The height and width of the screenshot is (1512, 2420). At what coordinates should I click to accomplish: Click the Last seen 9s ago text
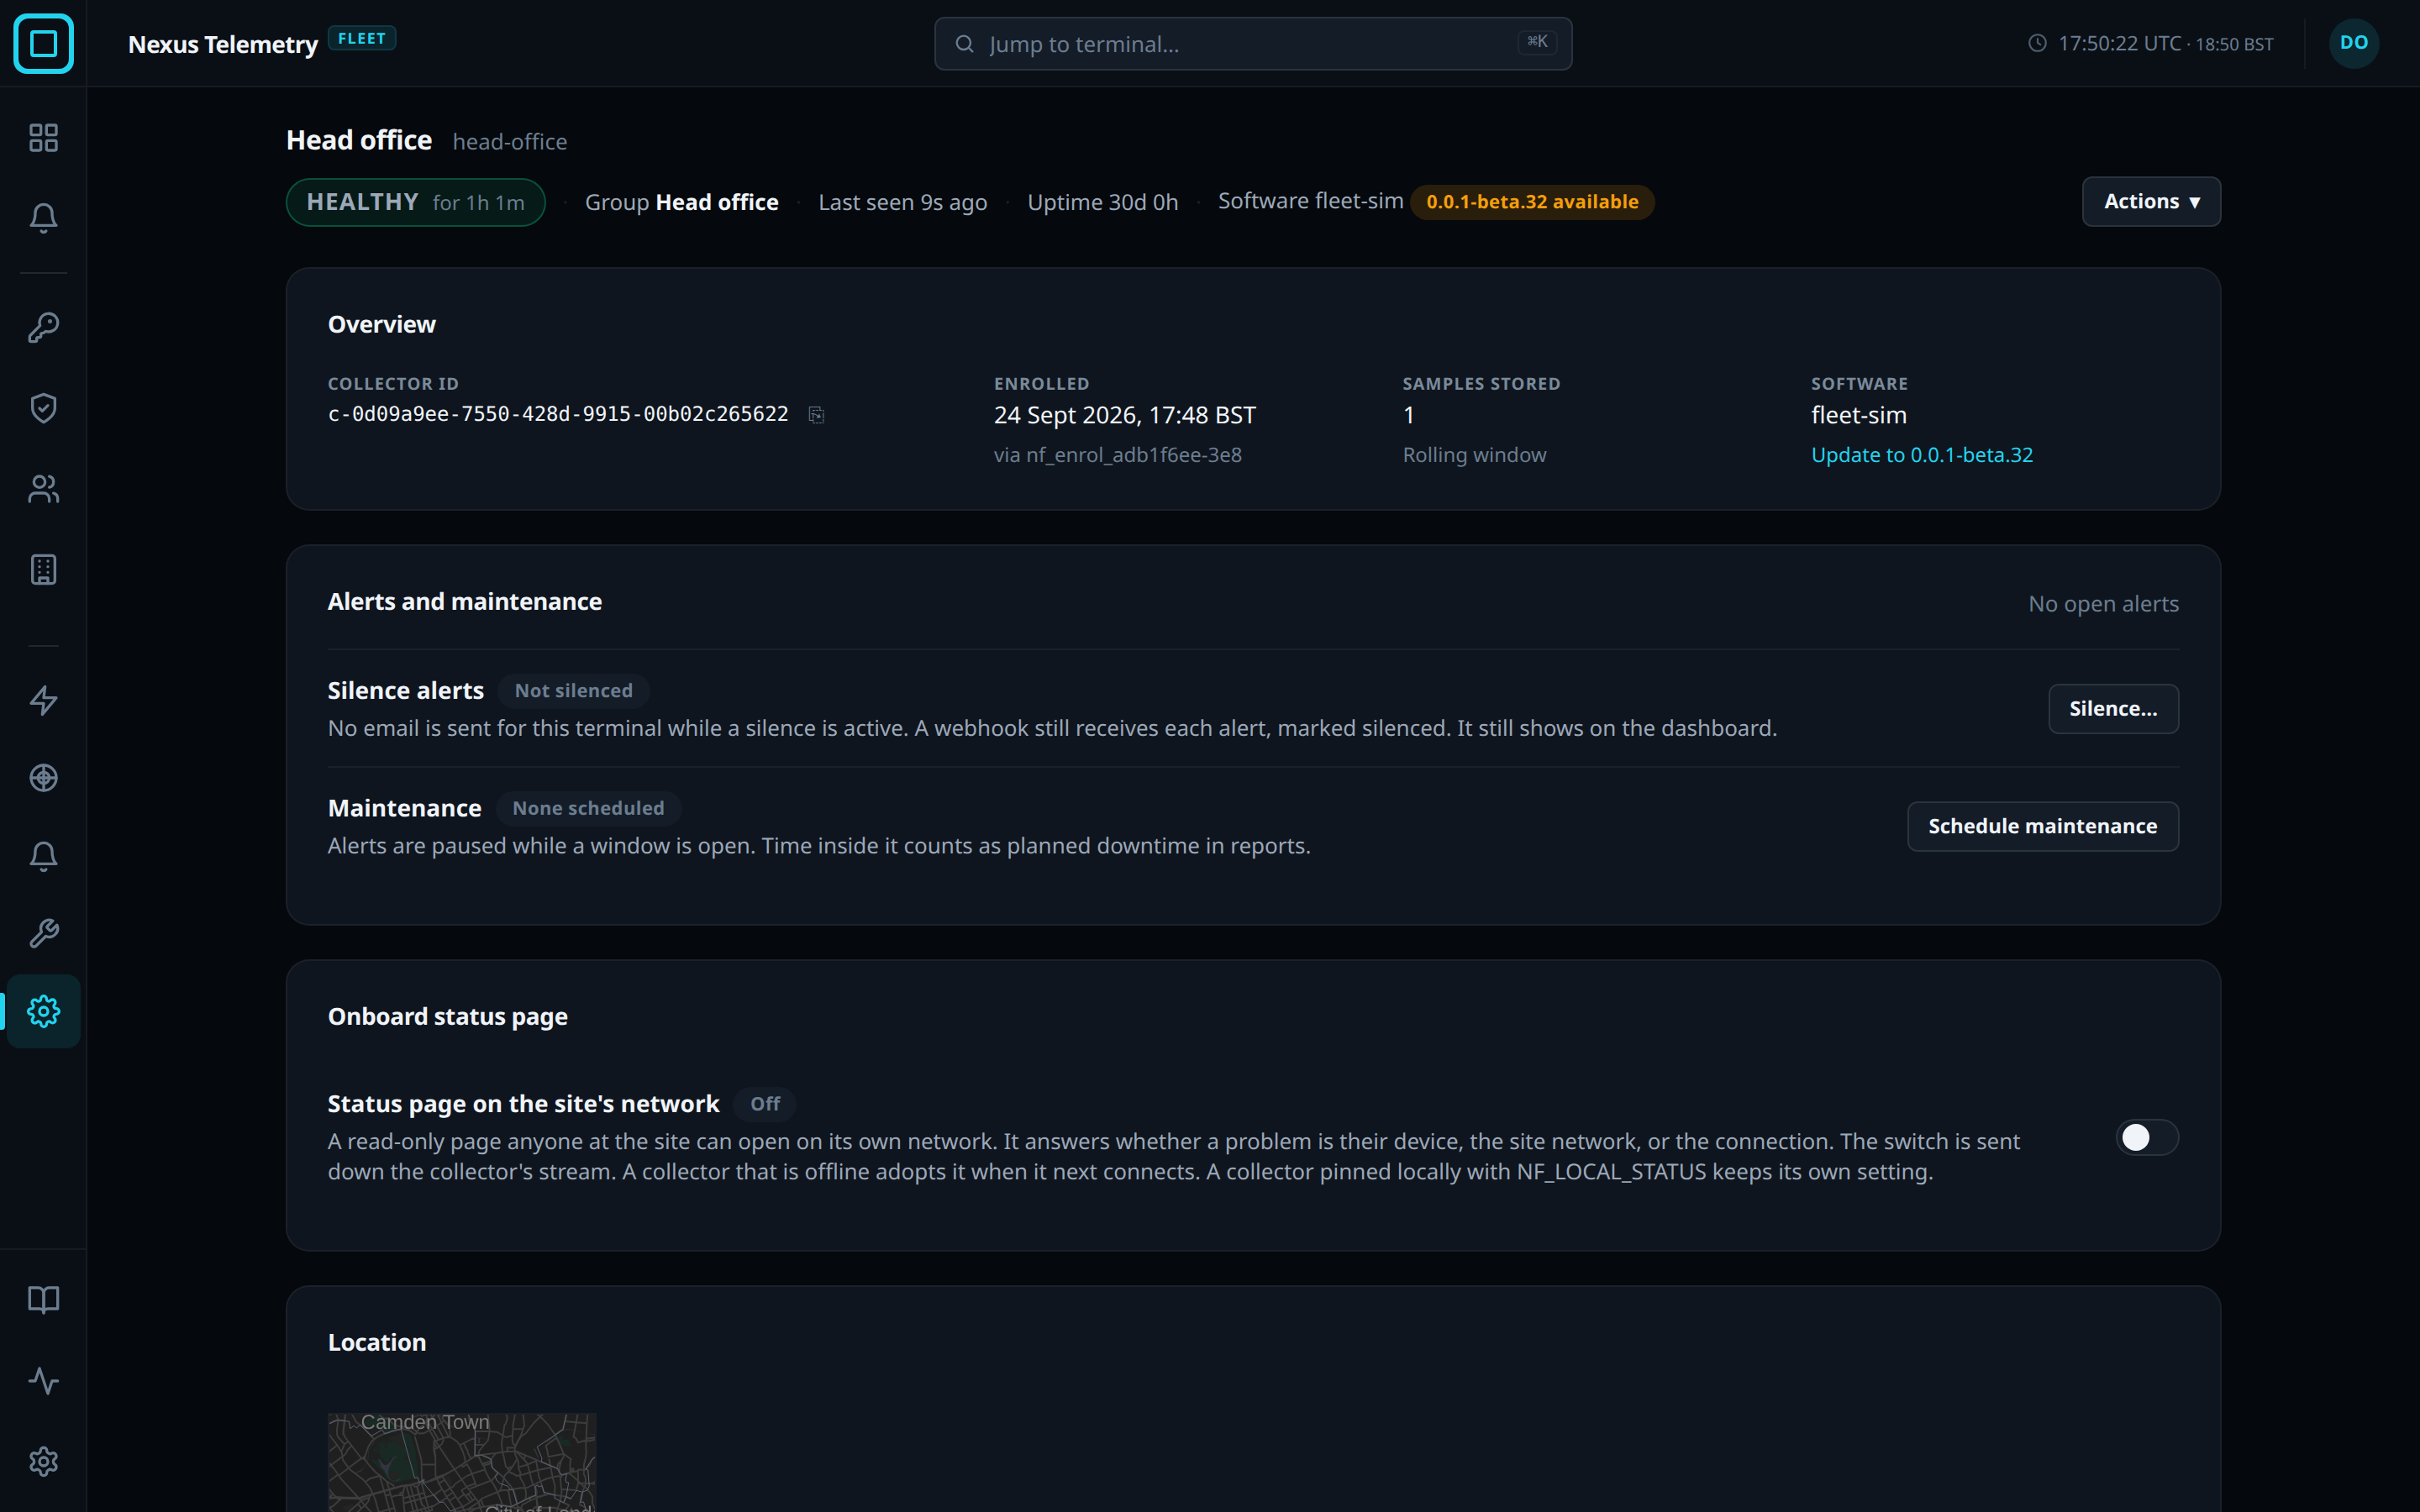pos(903,202)
